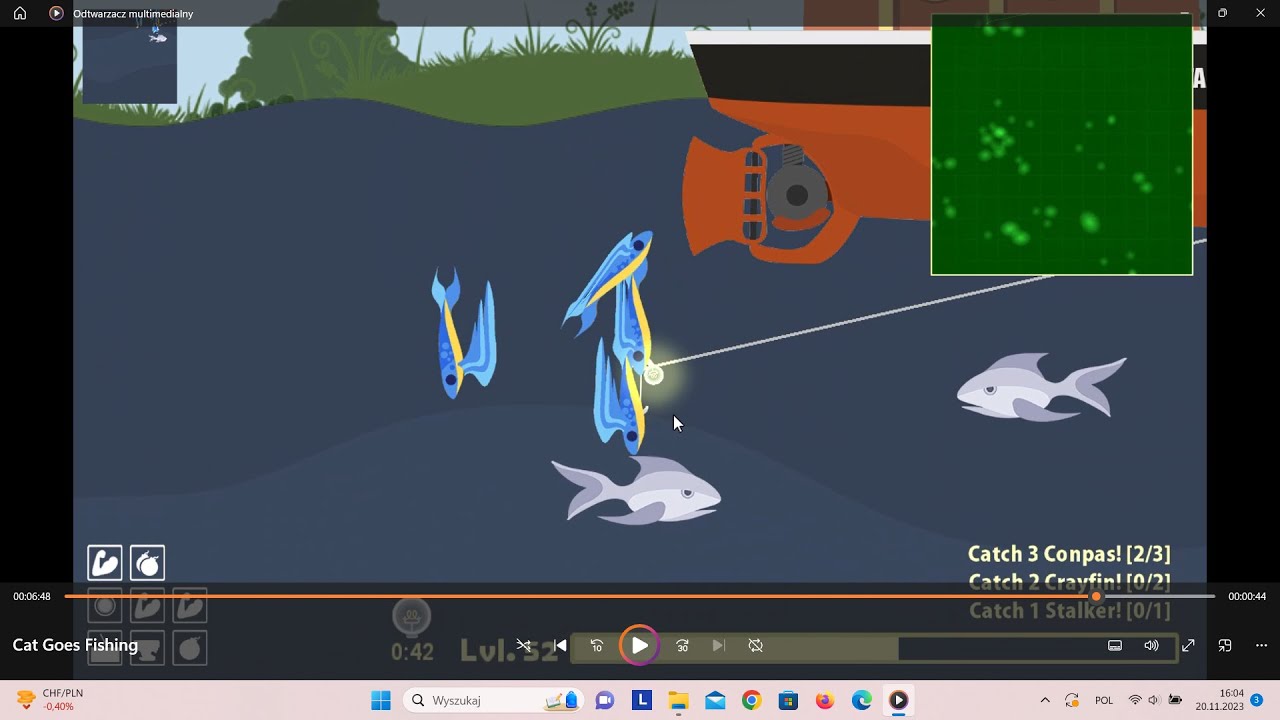Screen dimensions: 1280x720
Task: Click the media player home icon
Action: 20,13
